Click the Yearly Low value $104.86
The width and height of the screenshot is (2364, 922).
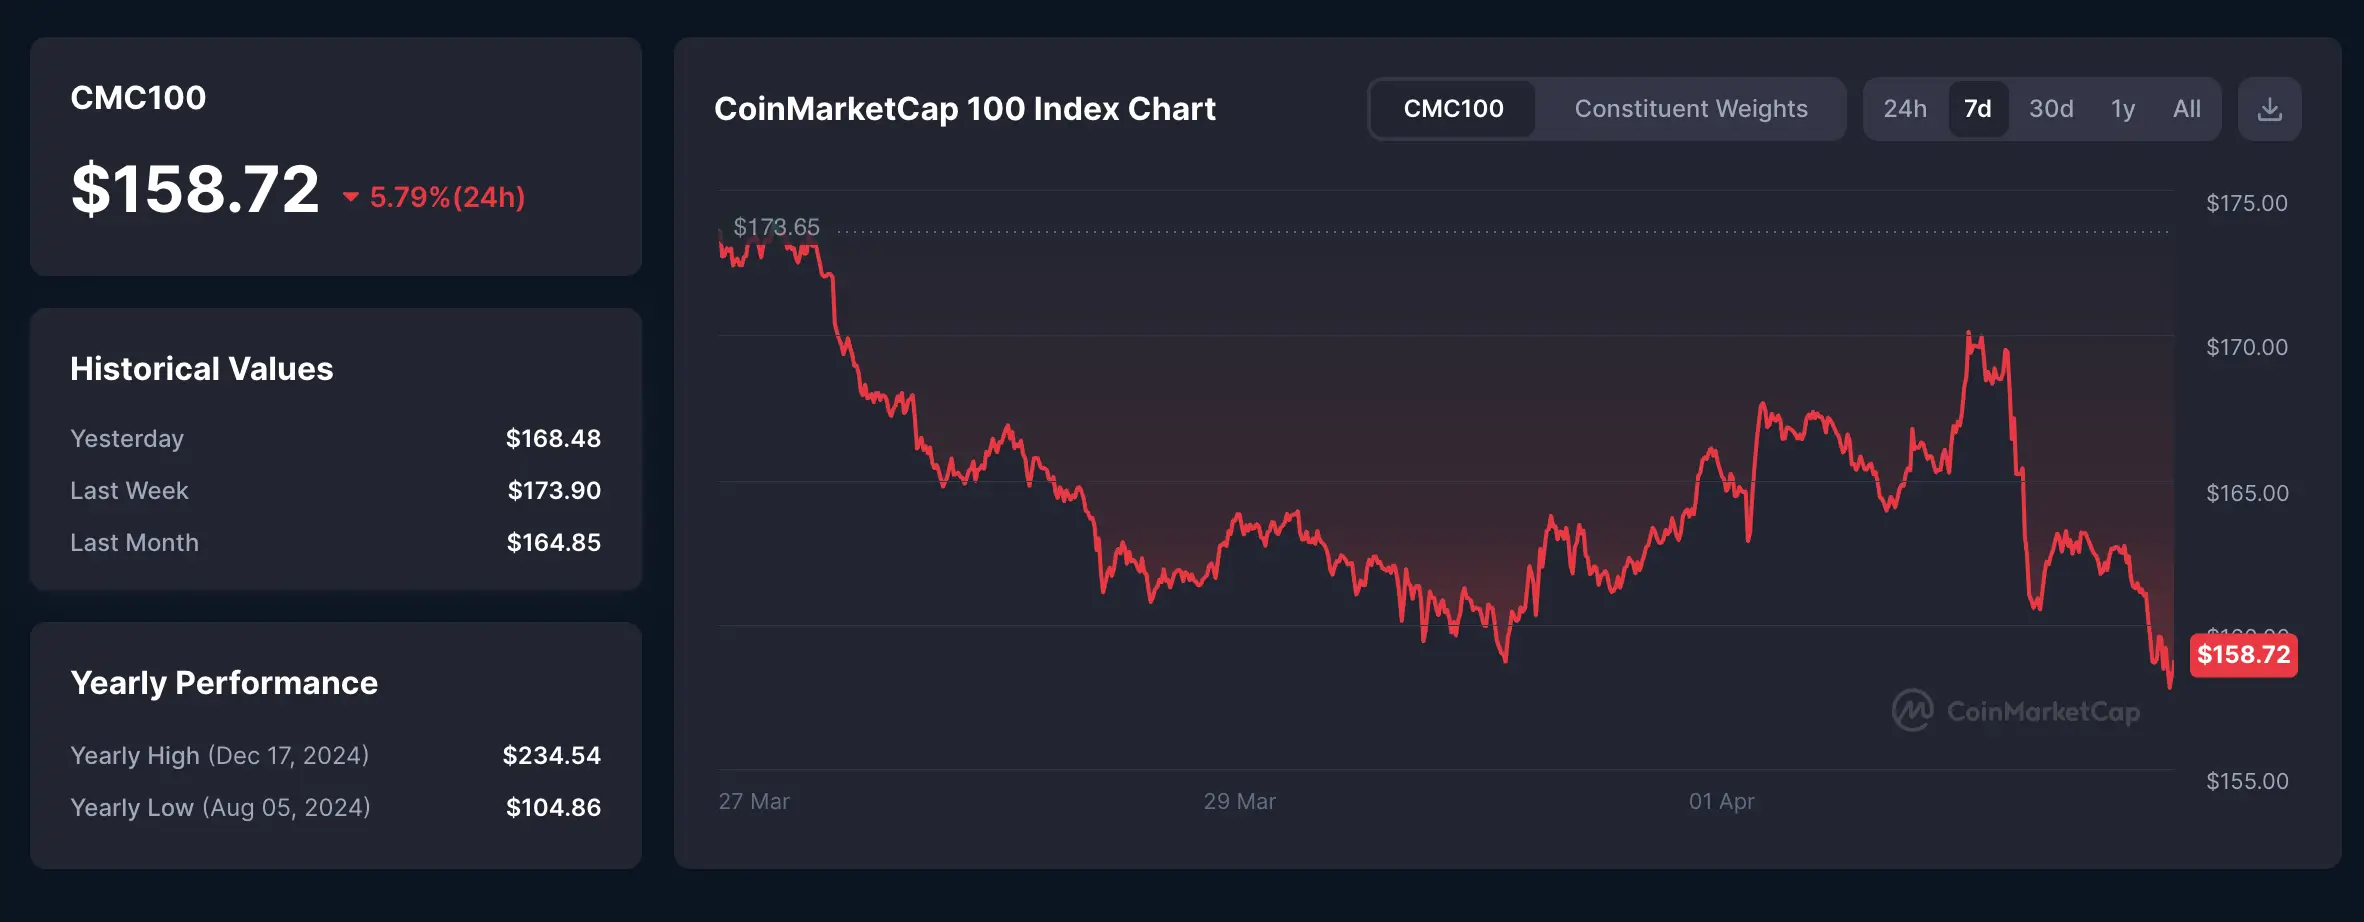tap(553, 808)
